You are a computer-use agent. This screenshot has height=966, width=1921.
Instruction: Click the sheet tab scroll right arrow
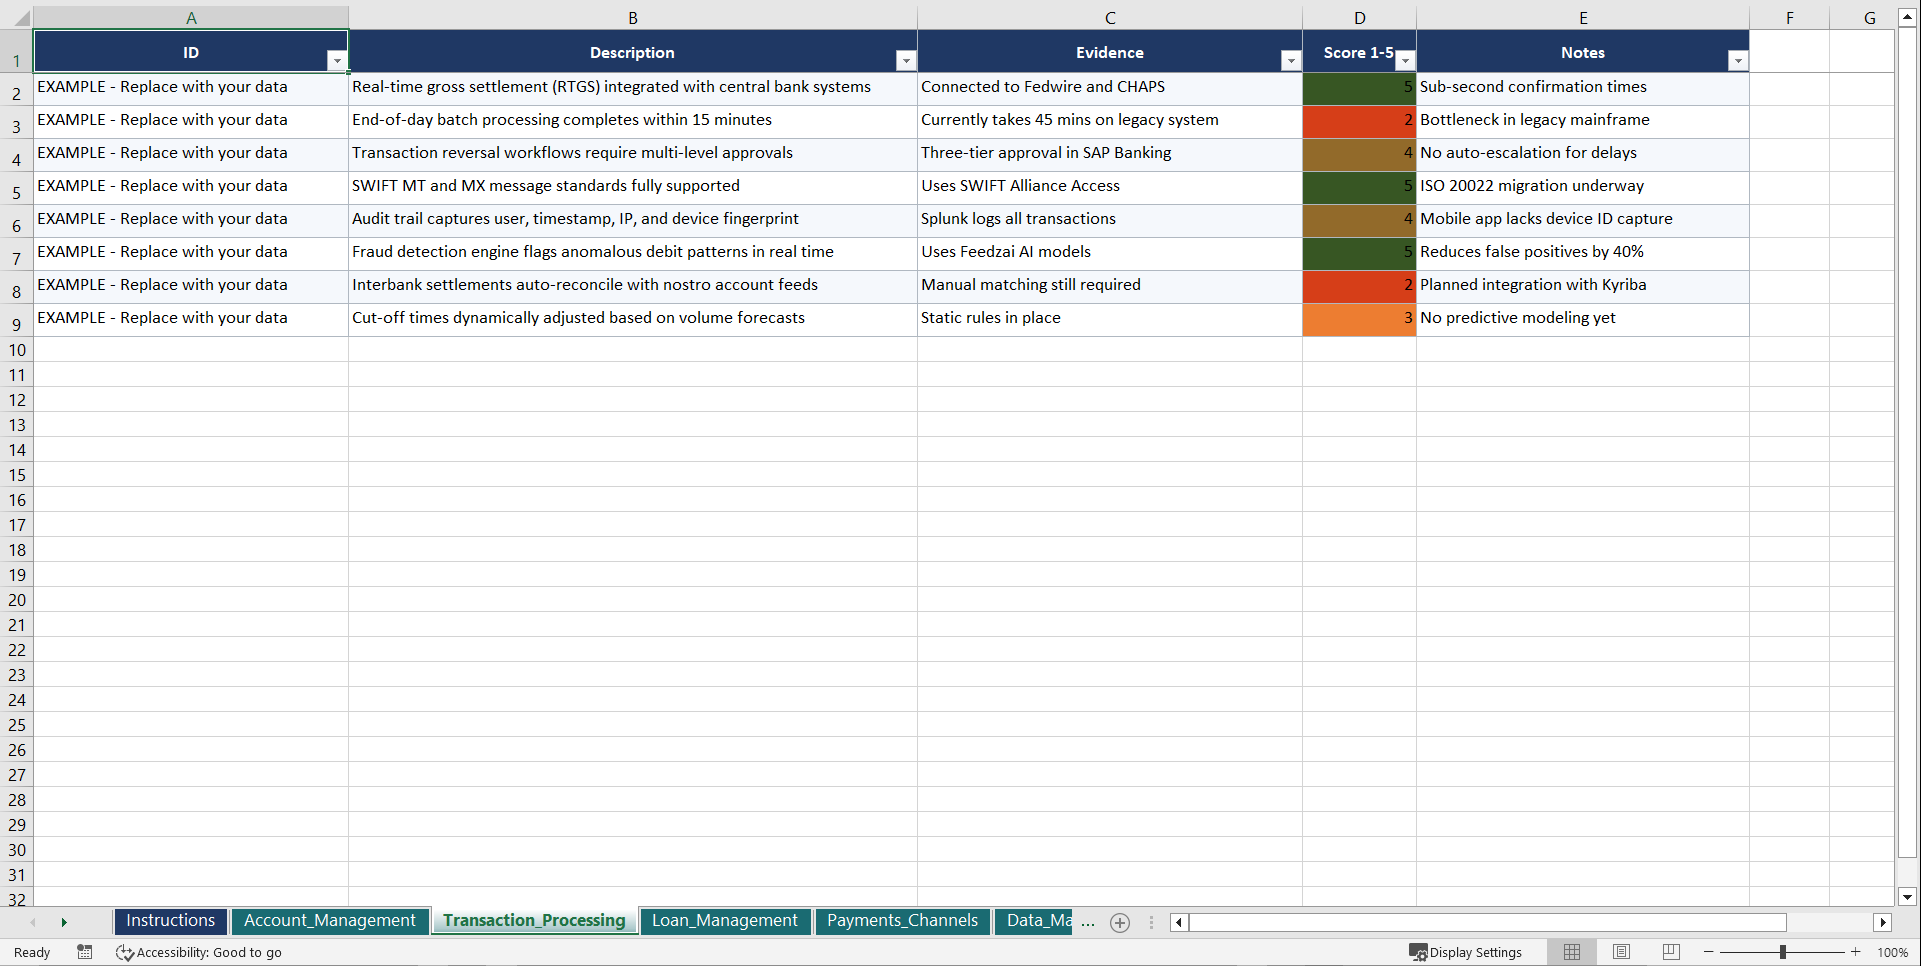(64, 922)
